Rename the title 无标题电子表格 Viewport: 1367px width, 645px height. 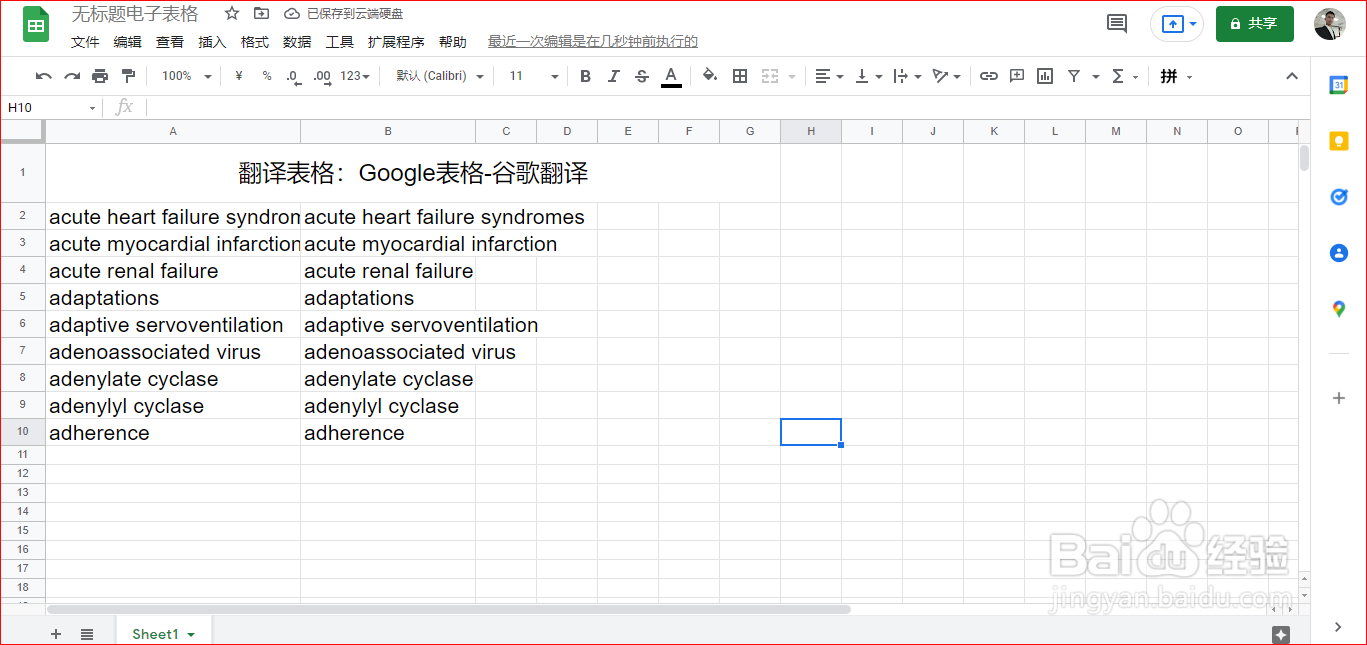click(135, 14)
